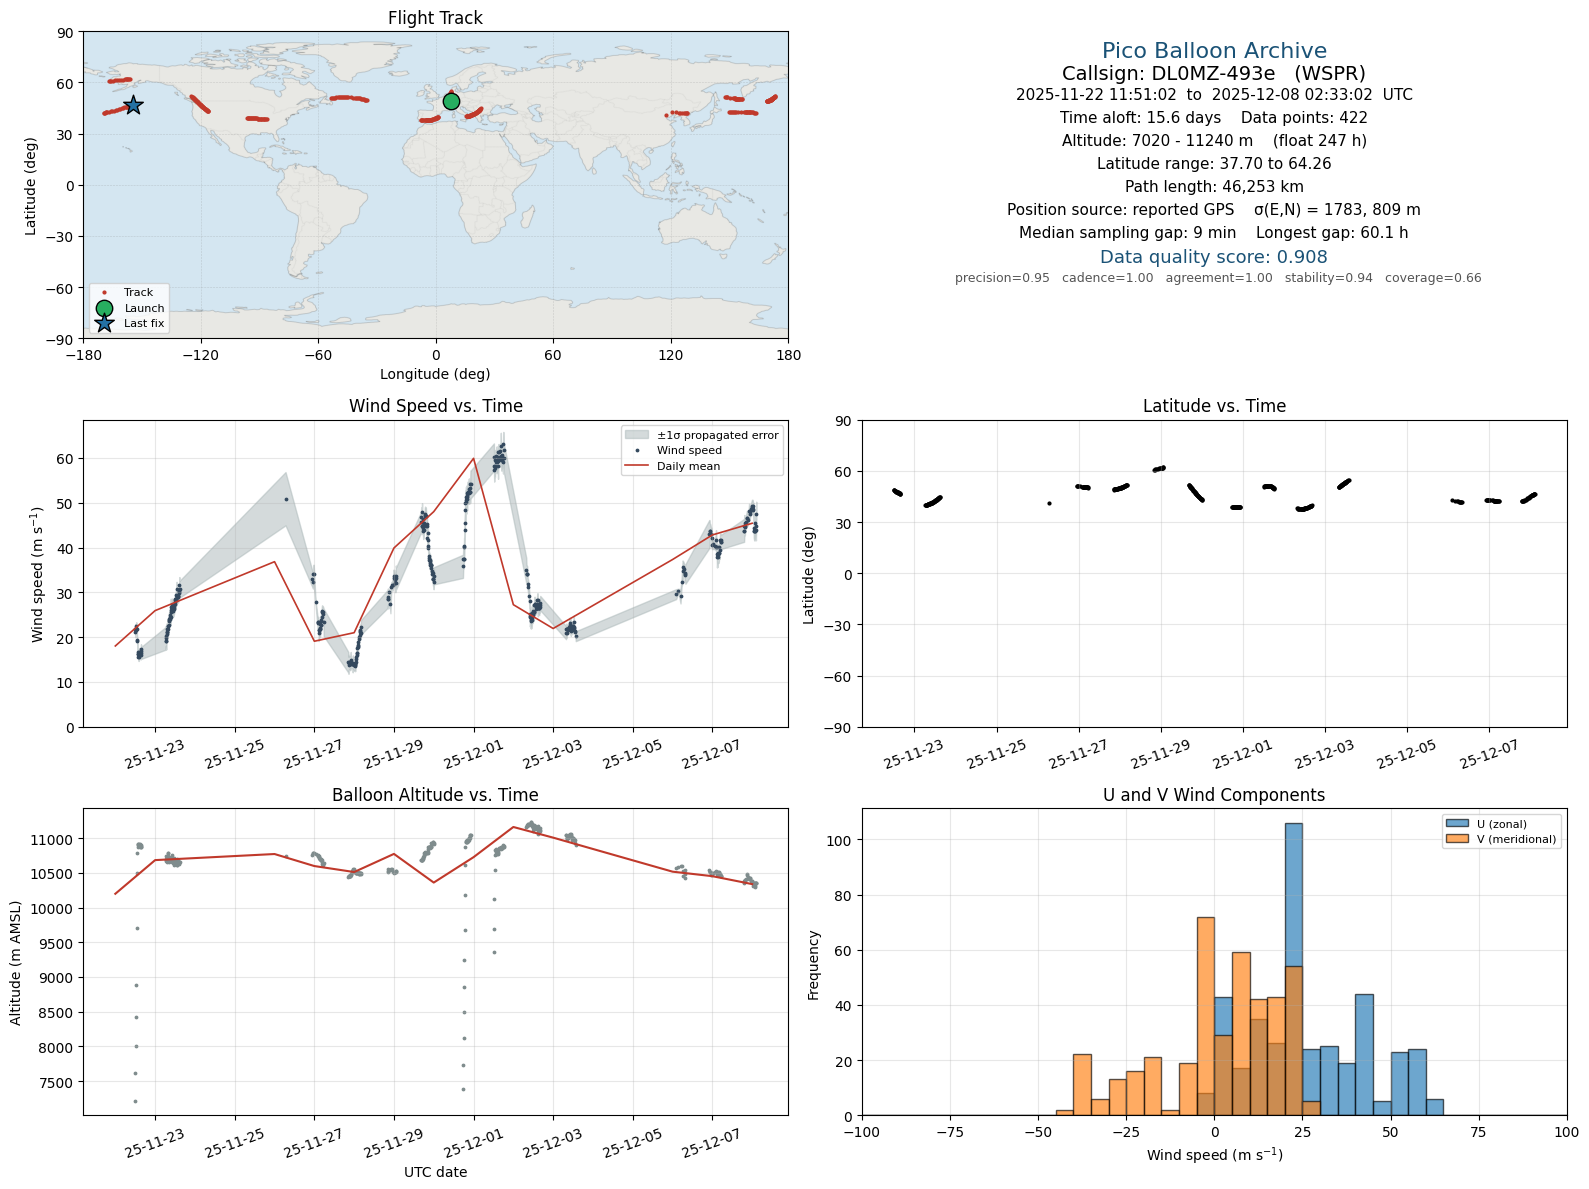
Task: Click the "Altitude: 7020 - 11240 m" line
Action: point(1214,141)
